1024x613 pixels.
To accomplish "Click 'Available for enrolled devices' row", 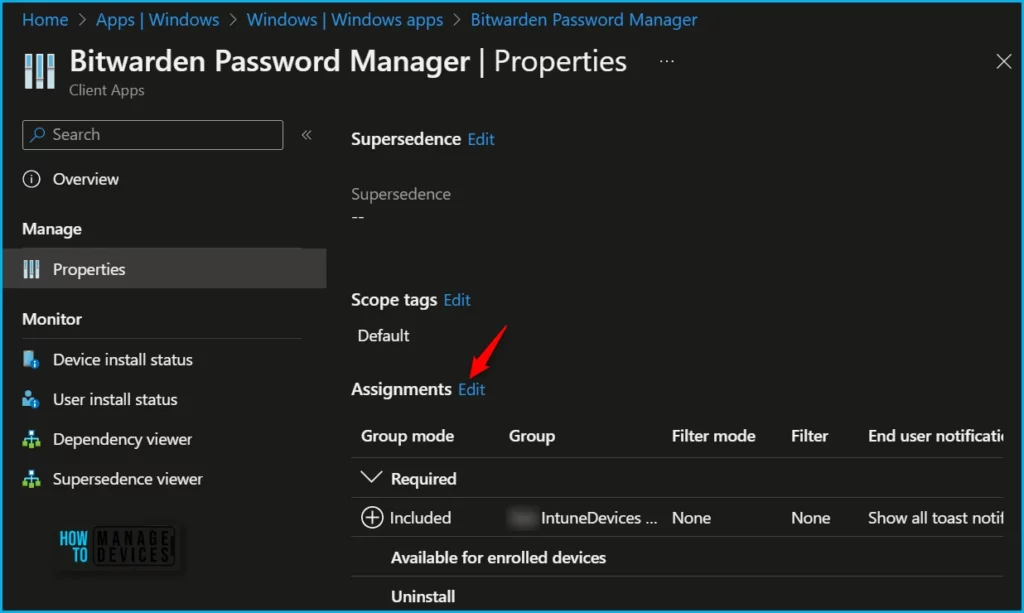I will [x=498, y=558].
